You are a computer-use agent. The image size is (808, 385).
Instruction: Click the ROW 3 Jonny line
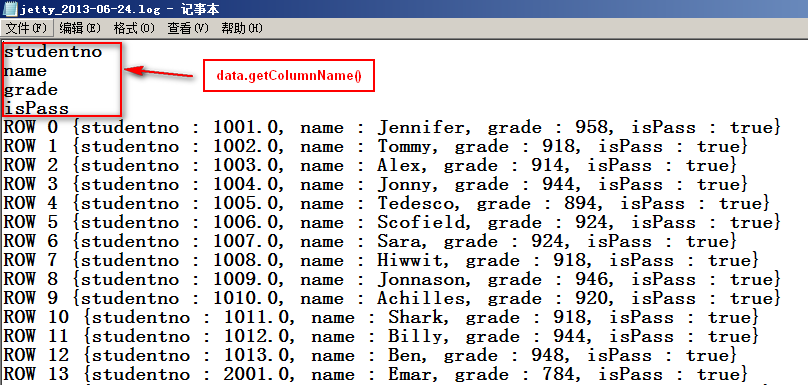375,185
